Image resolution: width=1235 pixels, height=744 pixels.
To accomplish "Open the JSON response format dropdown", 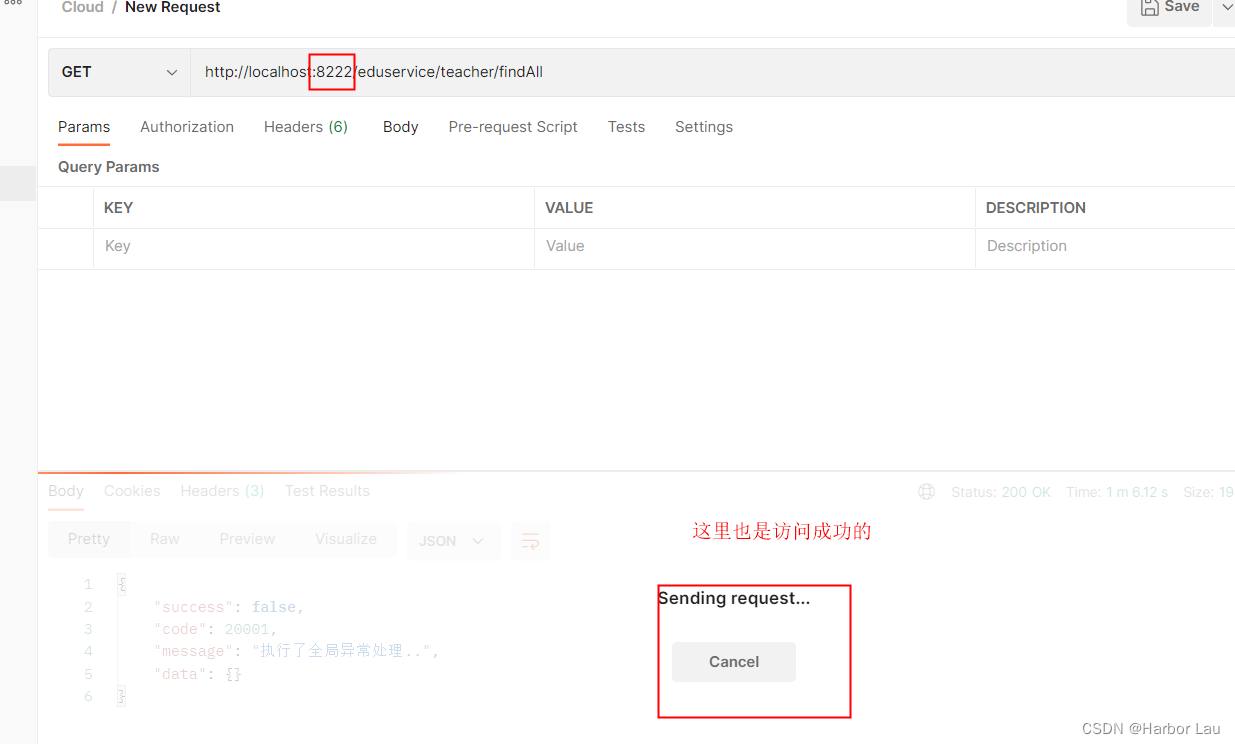I will pos(453,541).
